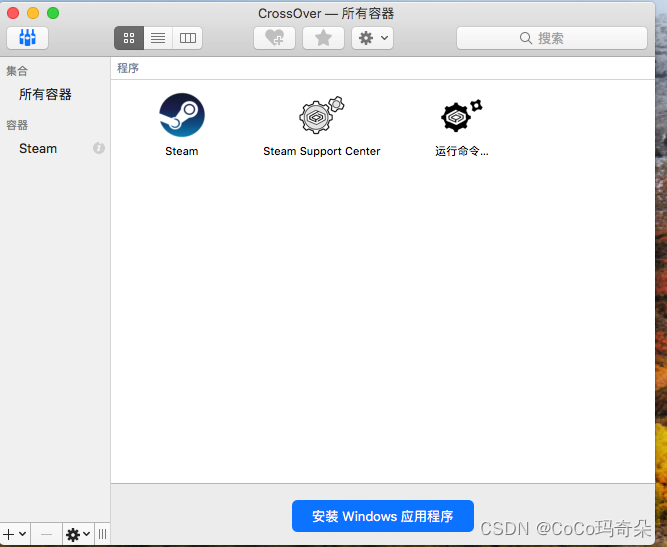Switch to icon grid view
Image resolution: width=667 pixels, height=547 pixels.
tap(129, 38)
